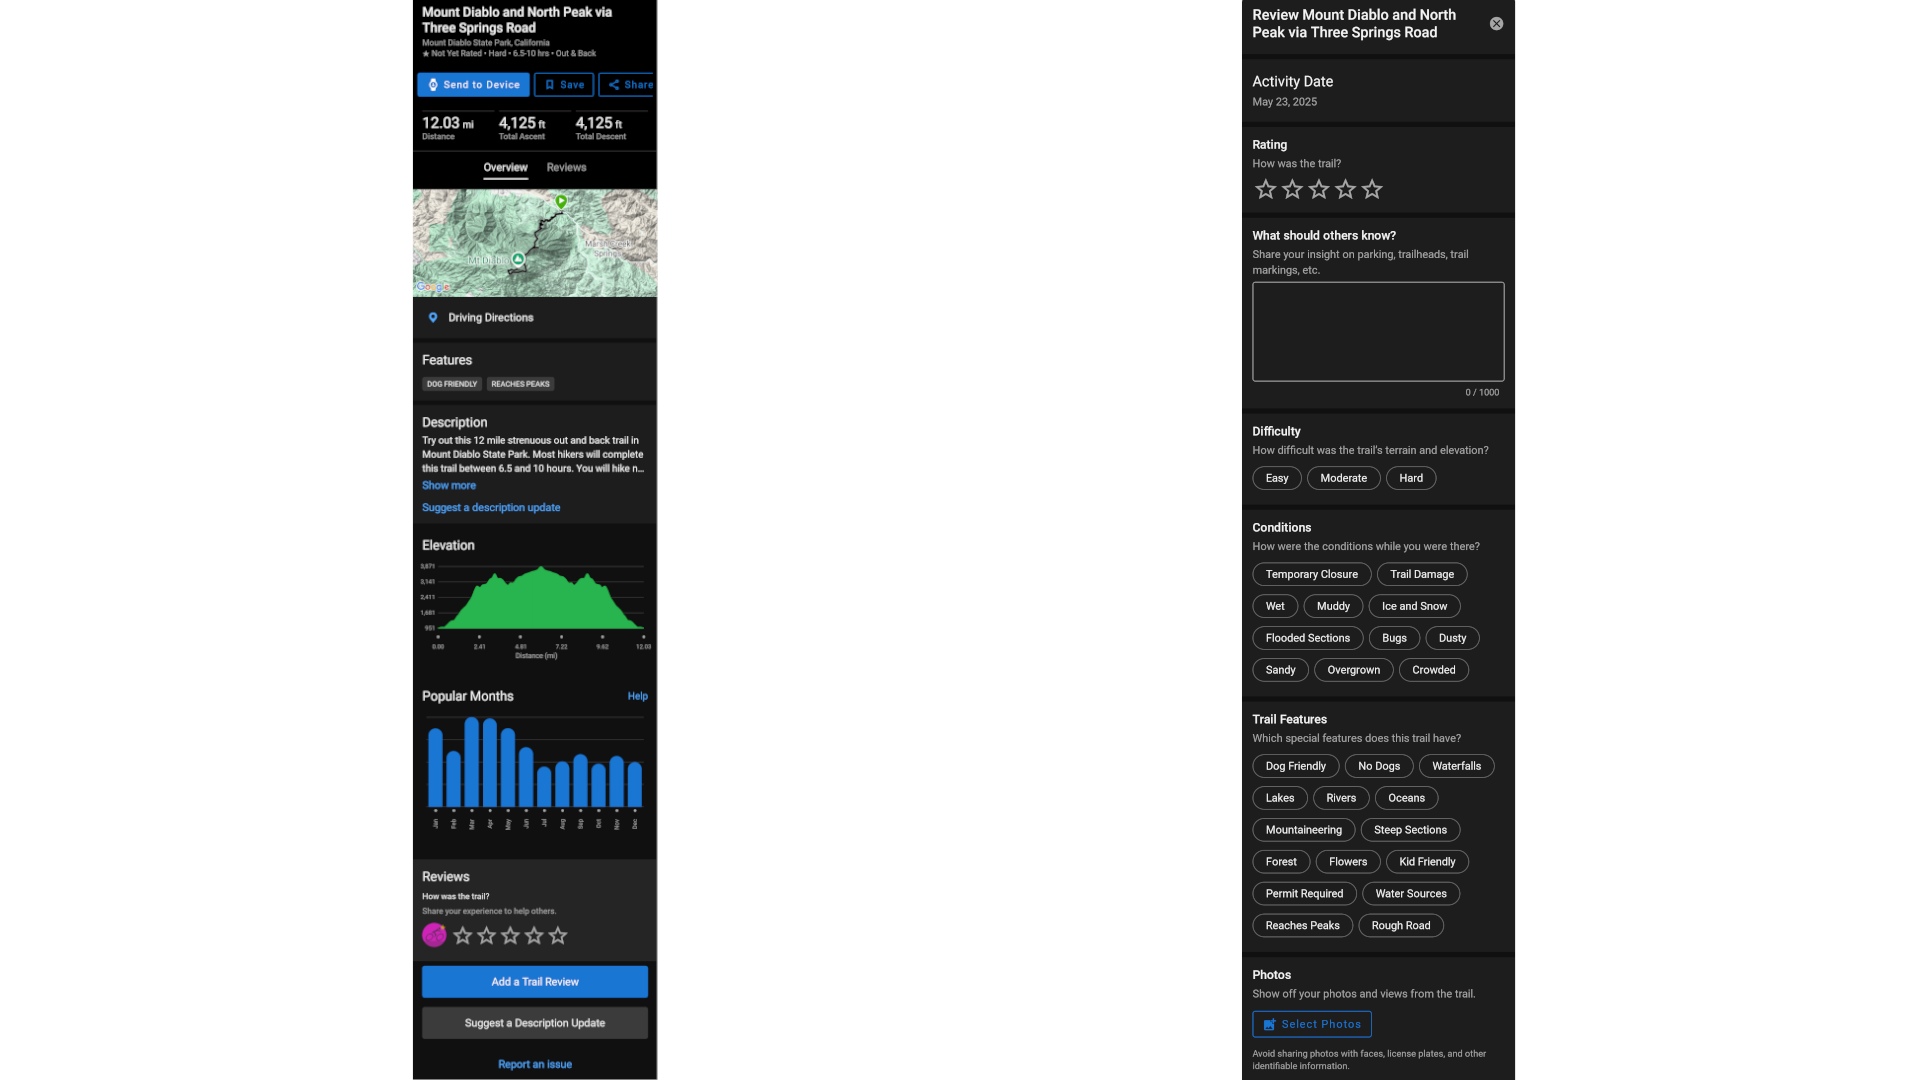Click the Share button

coord(628,85)
